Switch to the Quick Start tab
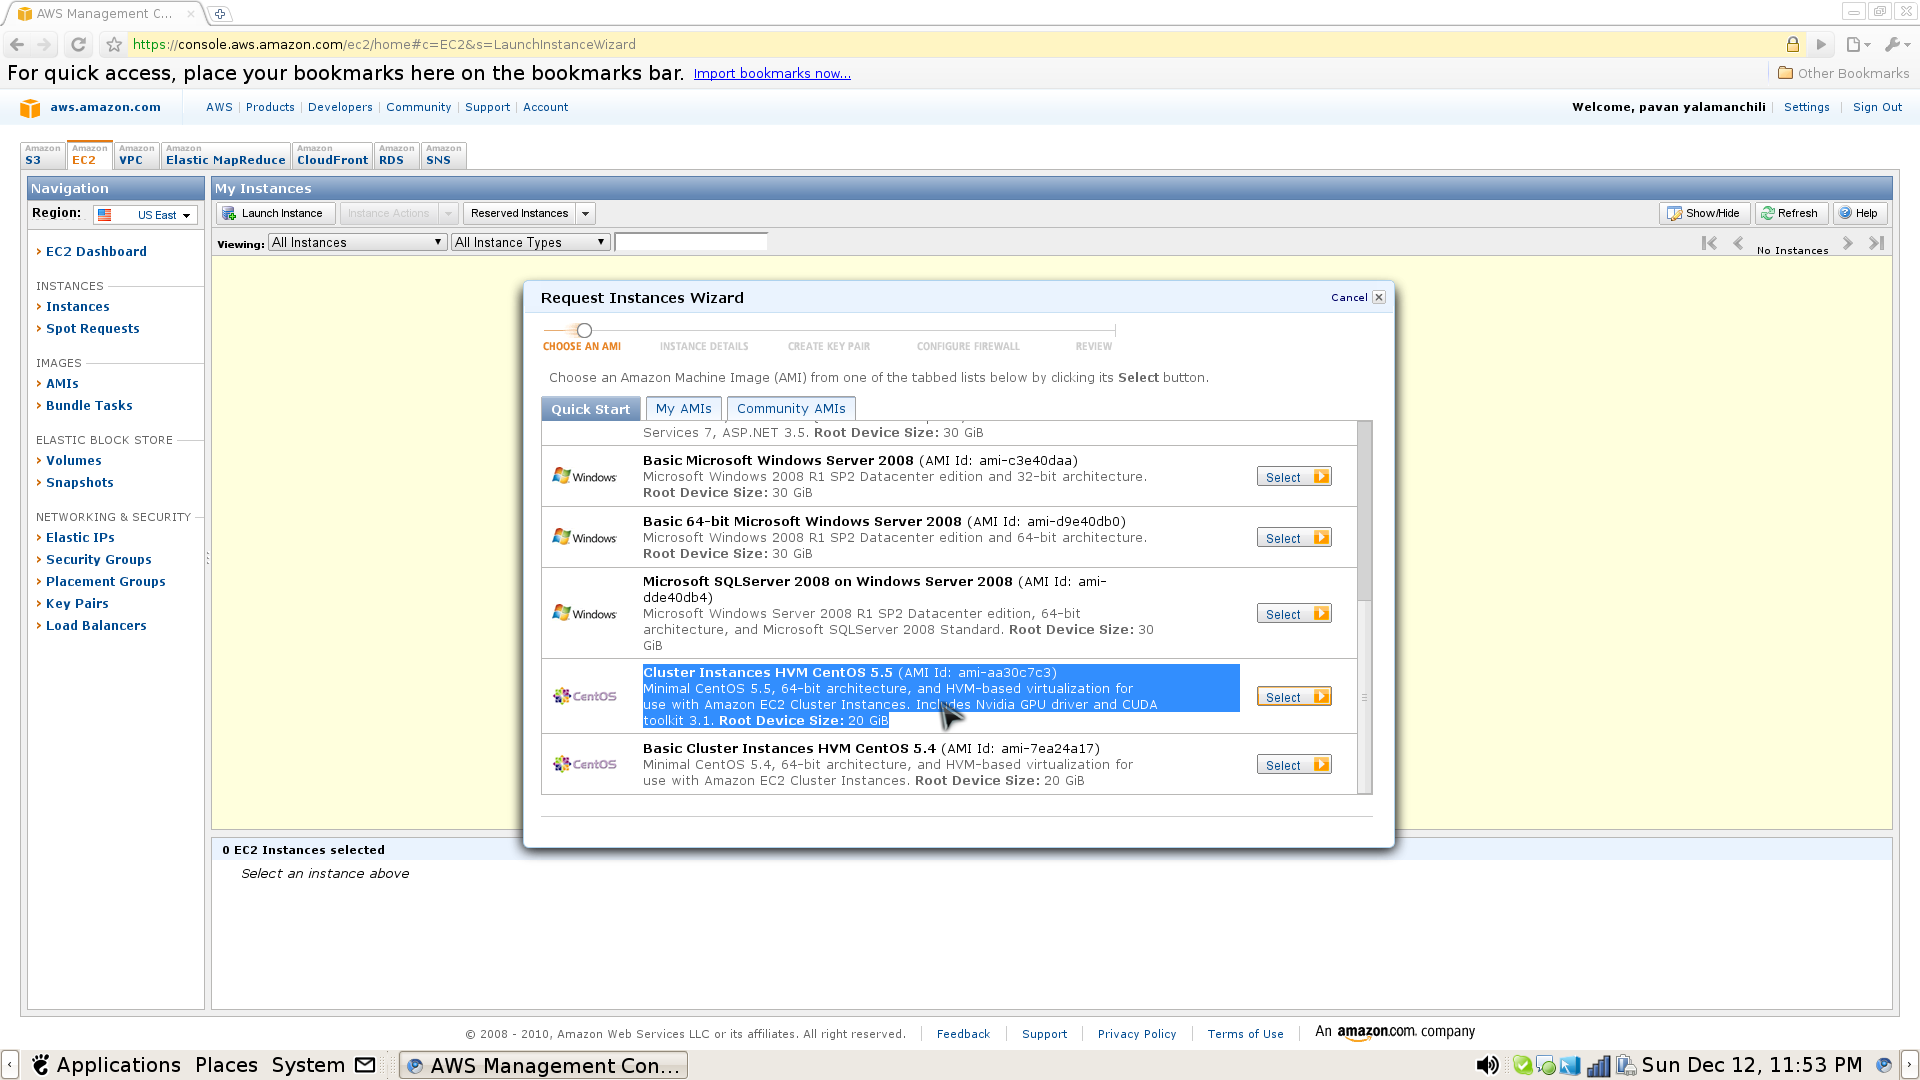Screen dimensions: 1920x1080 (x=591, y=409)
